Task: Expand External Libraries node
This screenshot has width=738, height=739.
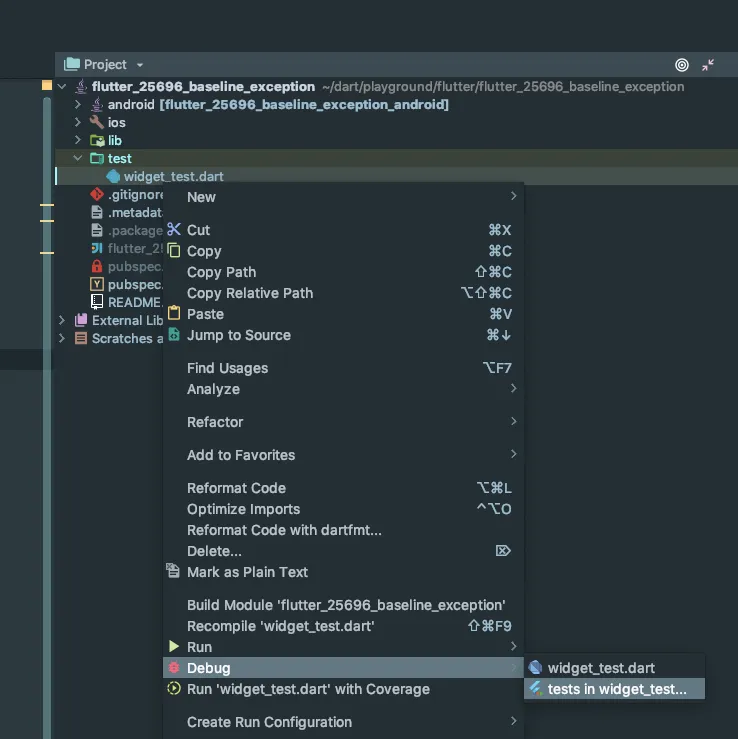Action: click(62, 320)
